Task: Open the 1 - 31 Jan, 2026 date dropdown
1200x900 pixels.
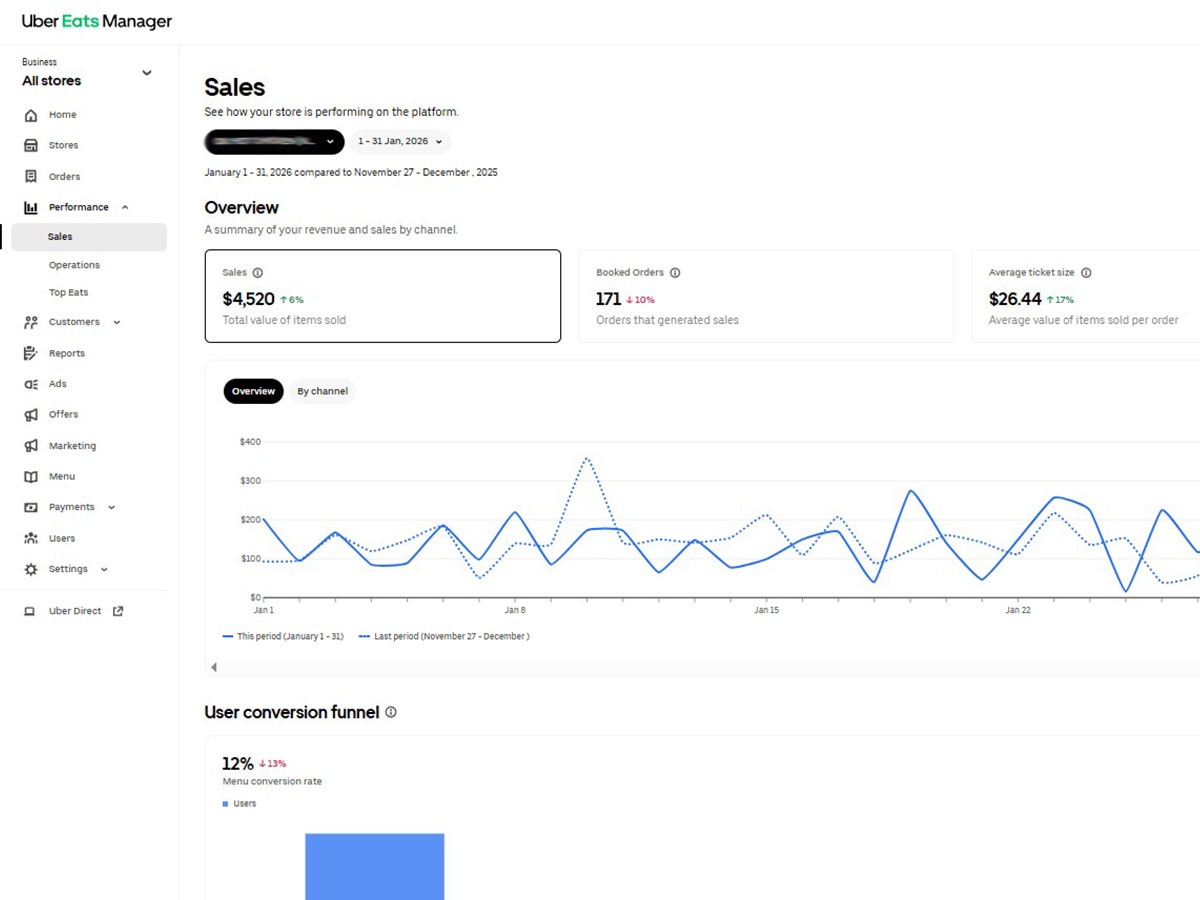Action: [x=400, y=142]
